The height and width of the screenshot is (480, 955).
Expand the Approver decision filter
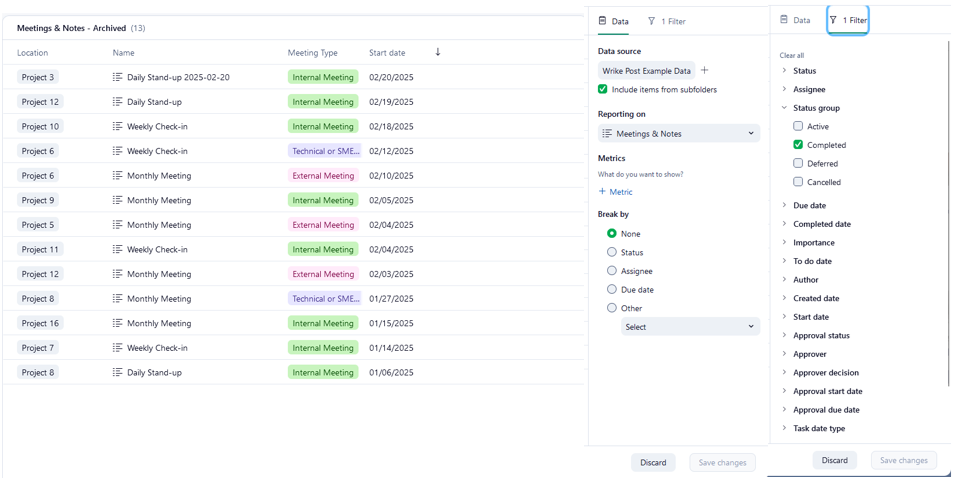pyautogui.click(x=784, y=373)
